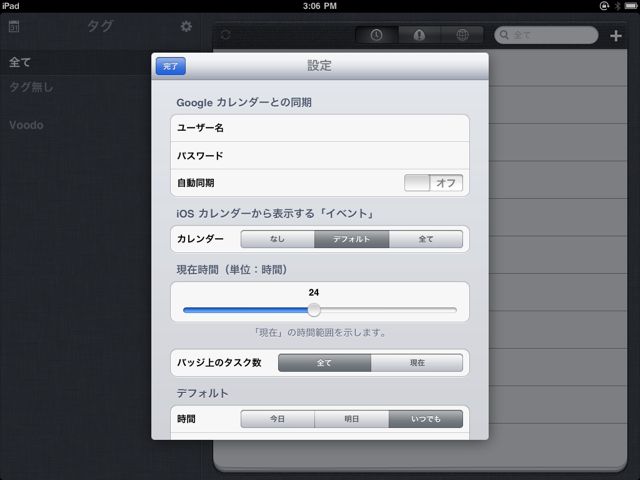Click the battery status icon
640x480 pixels.
631,6
